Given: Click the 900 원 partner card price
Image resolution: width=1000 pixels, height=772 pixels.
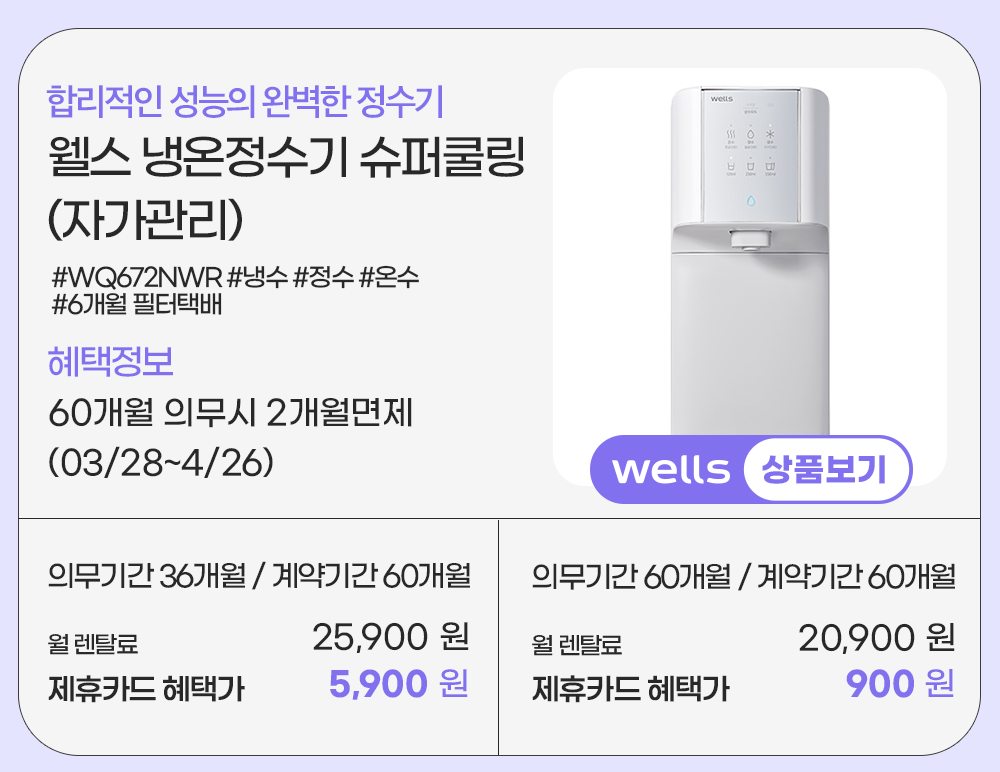Looking at the screenshot, I should 899,685.
